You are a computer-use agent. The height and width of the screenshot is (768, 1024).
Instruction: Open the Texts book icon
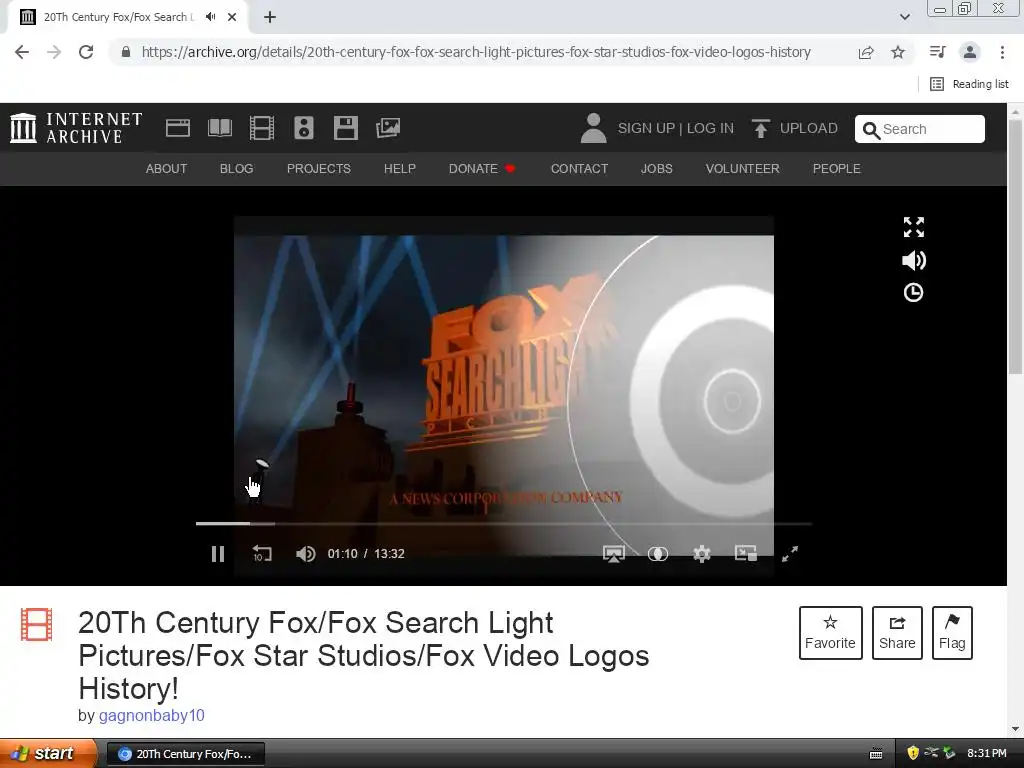219,128
